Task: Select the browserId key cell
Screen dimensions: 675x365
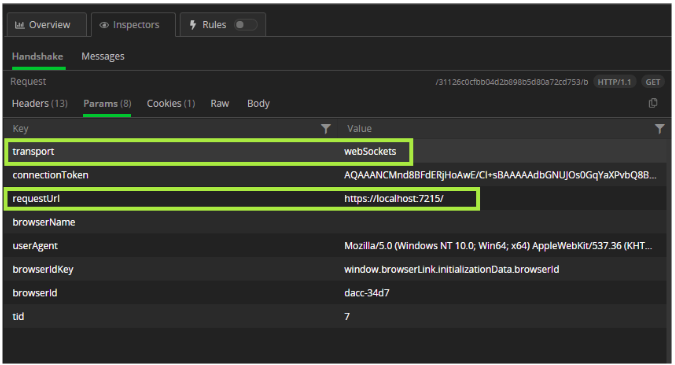Action: (x=35, y=293)
